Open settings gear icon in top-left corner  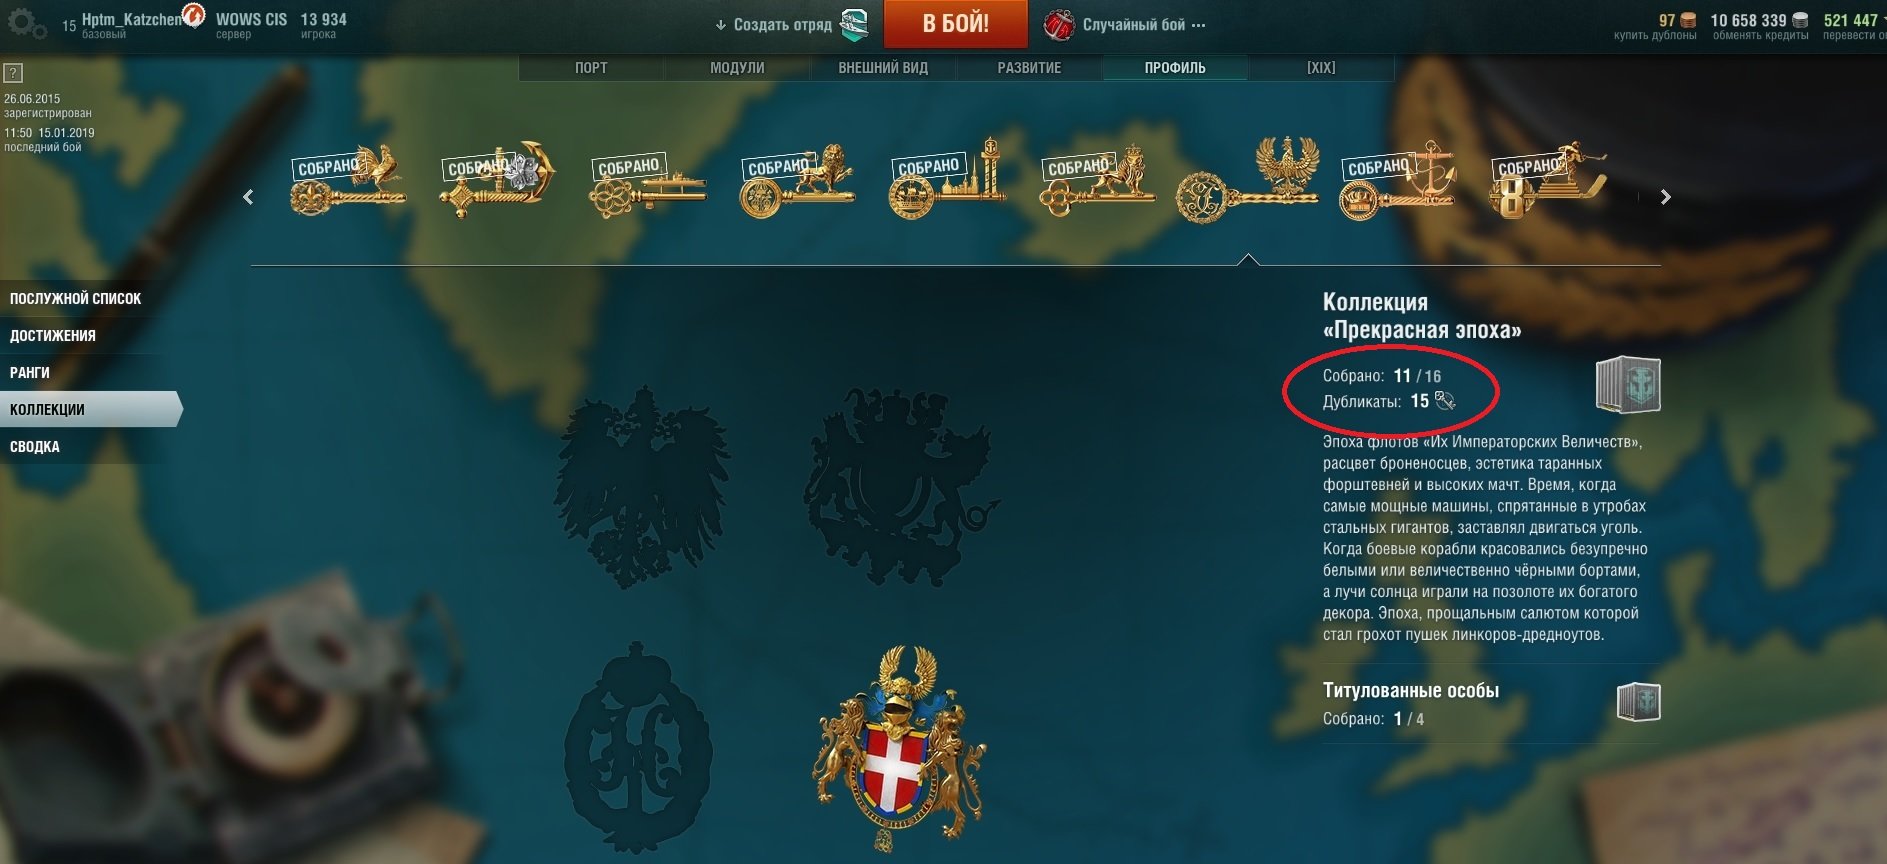coord(26,23)
